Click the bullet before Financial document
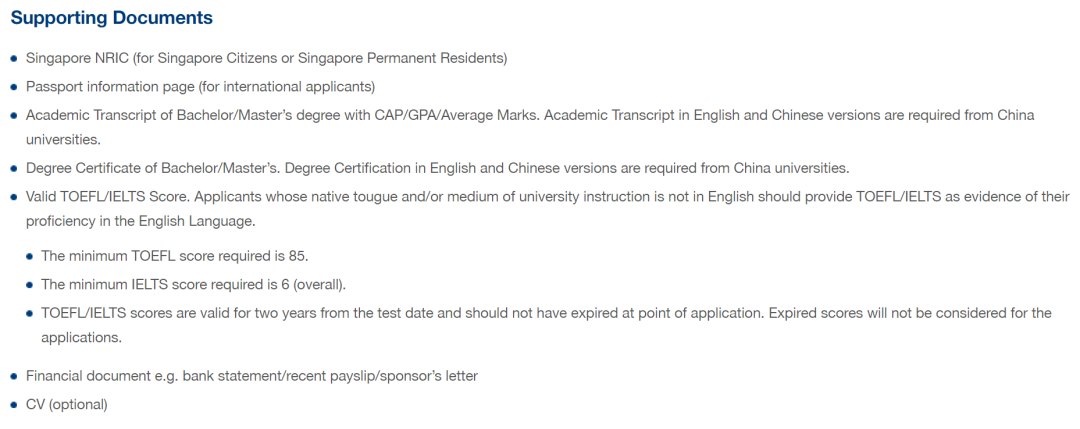This screenshot has height=429, width=1080. pyautogui.click(x=14, y=377)
